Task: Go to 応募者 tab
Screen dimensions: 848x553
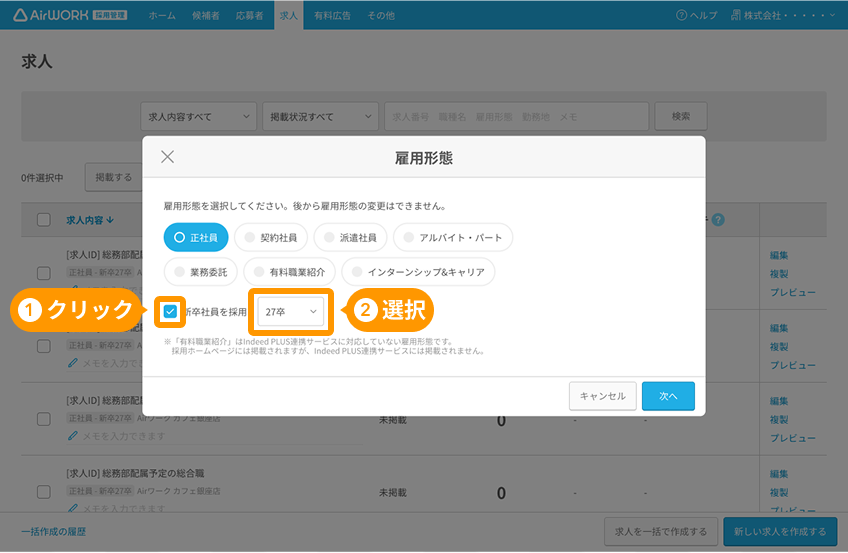Action: 249,15
